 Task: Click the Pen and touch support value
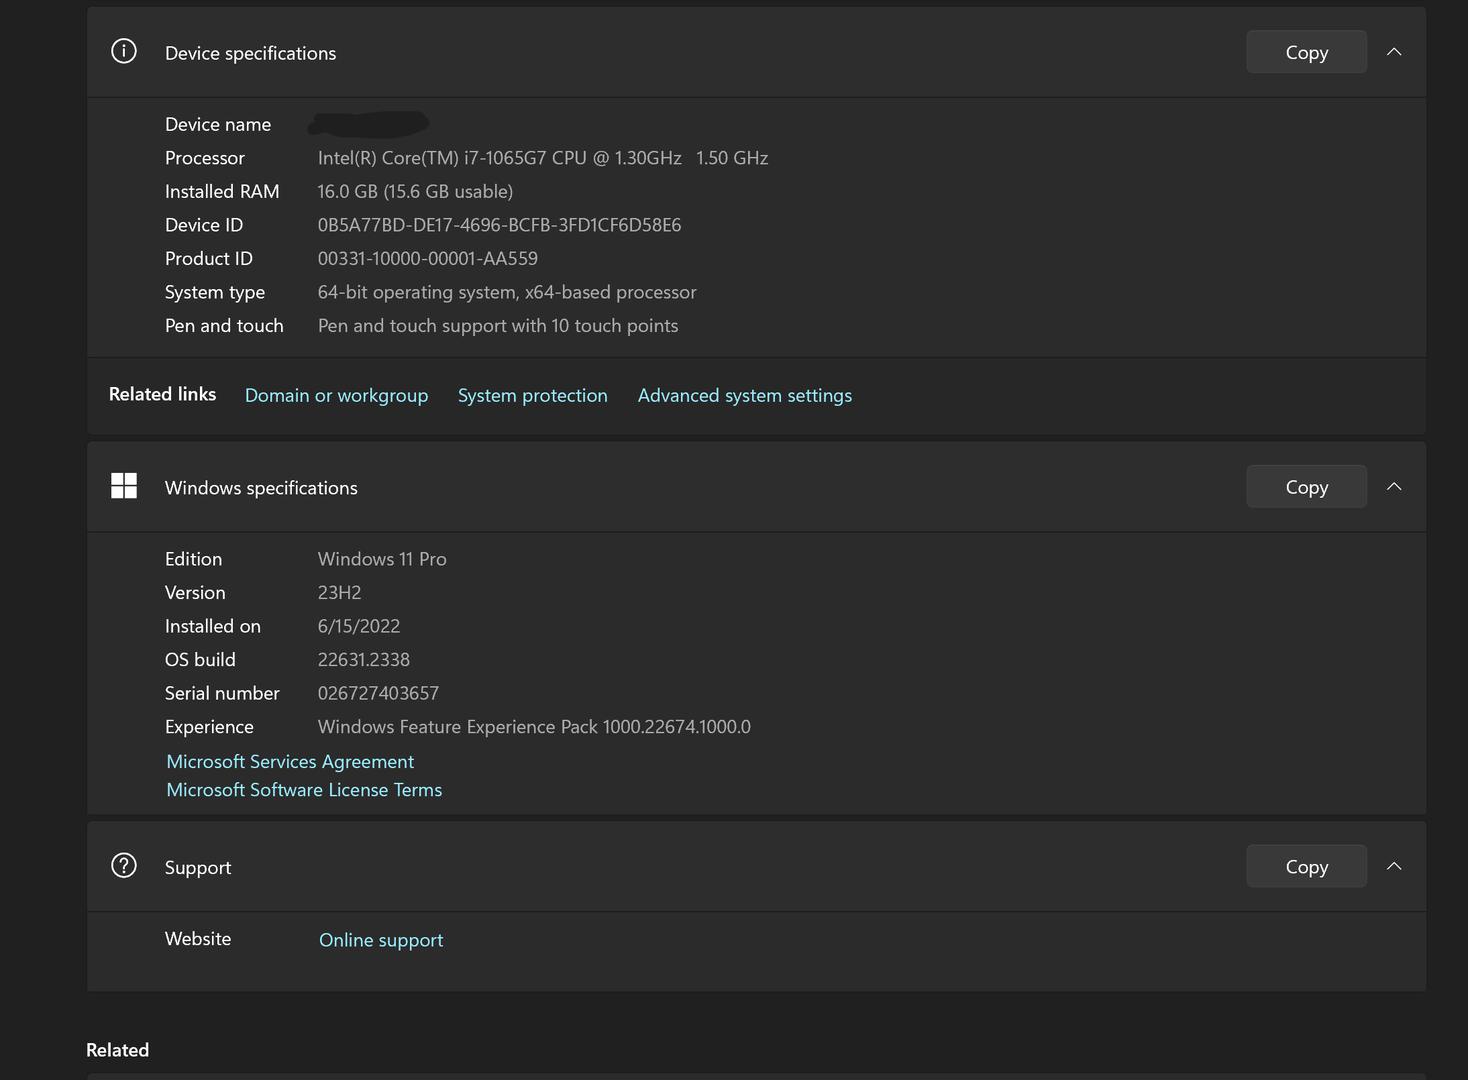(498, 326)
